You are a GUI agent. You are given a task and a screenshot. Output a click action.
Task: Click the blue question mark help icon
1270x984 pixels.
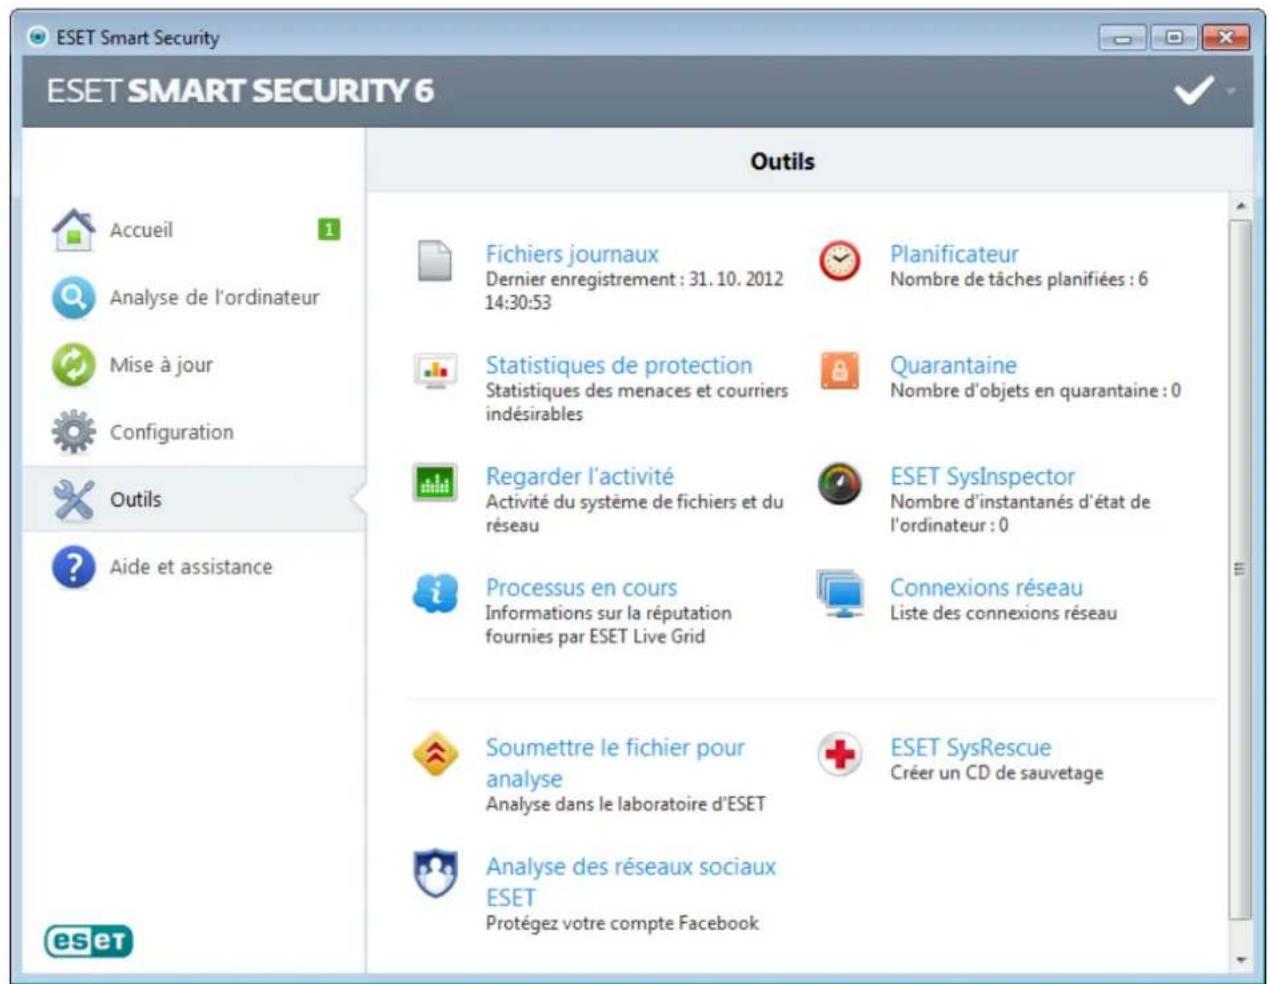(73, 567)
